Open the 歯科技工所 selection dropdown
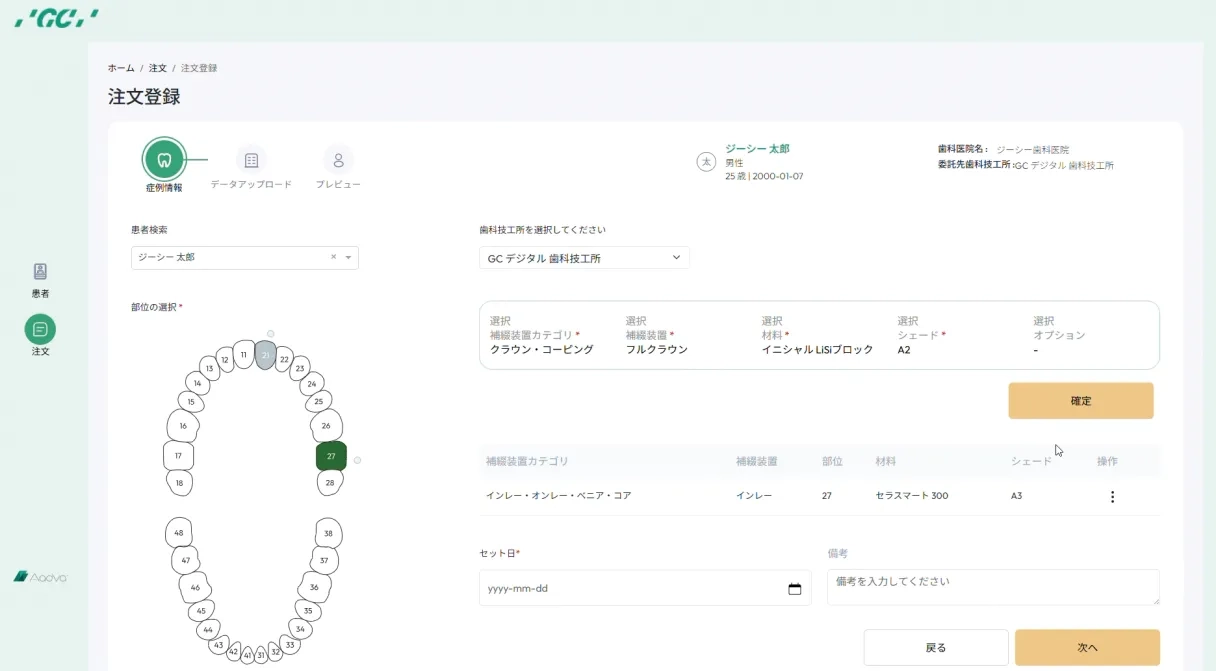Screen dimensions: 1216x671 [584, 258]
